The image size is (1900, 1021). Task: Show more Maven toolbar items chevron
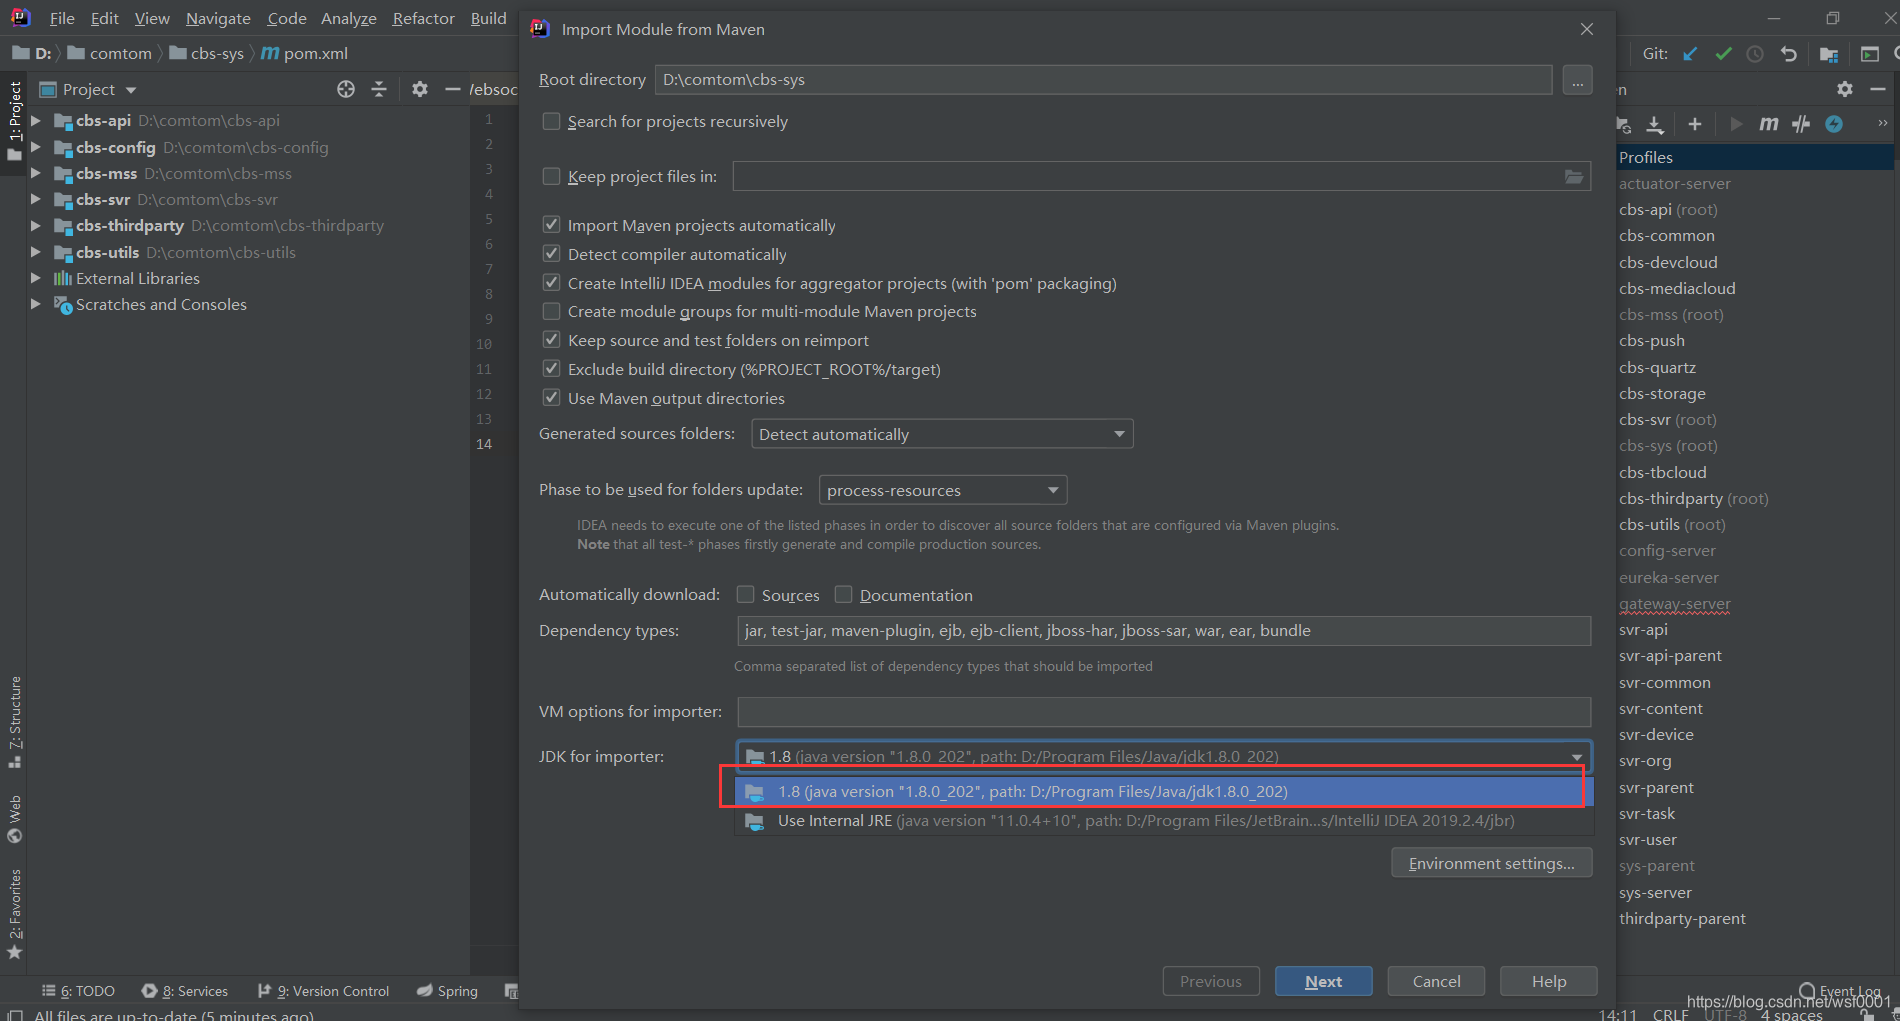tap(1882, 124)
